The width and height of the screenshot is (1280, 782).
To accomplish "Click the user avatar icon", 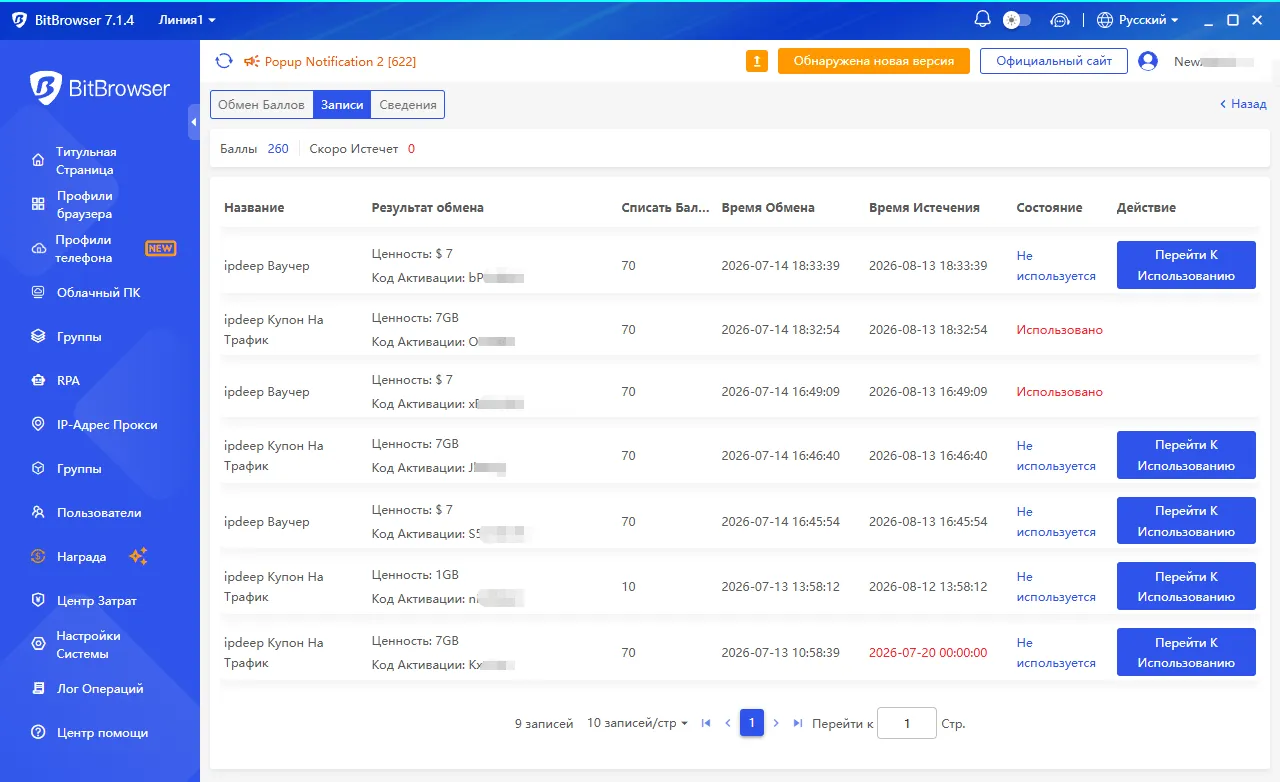I will pos(1148,61).
